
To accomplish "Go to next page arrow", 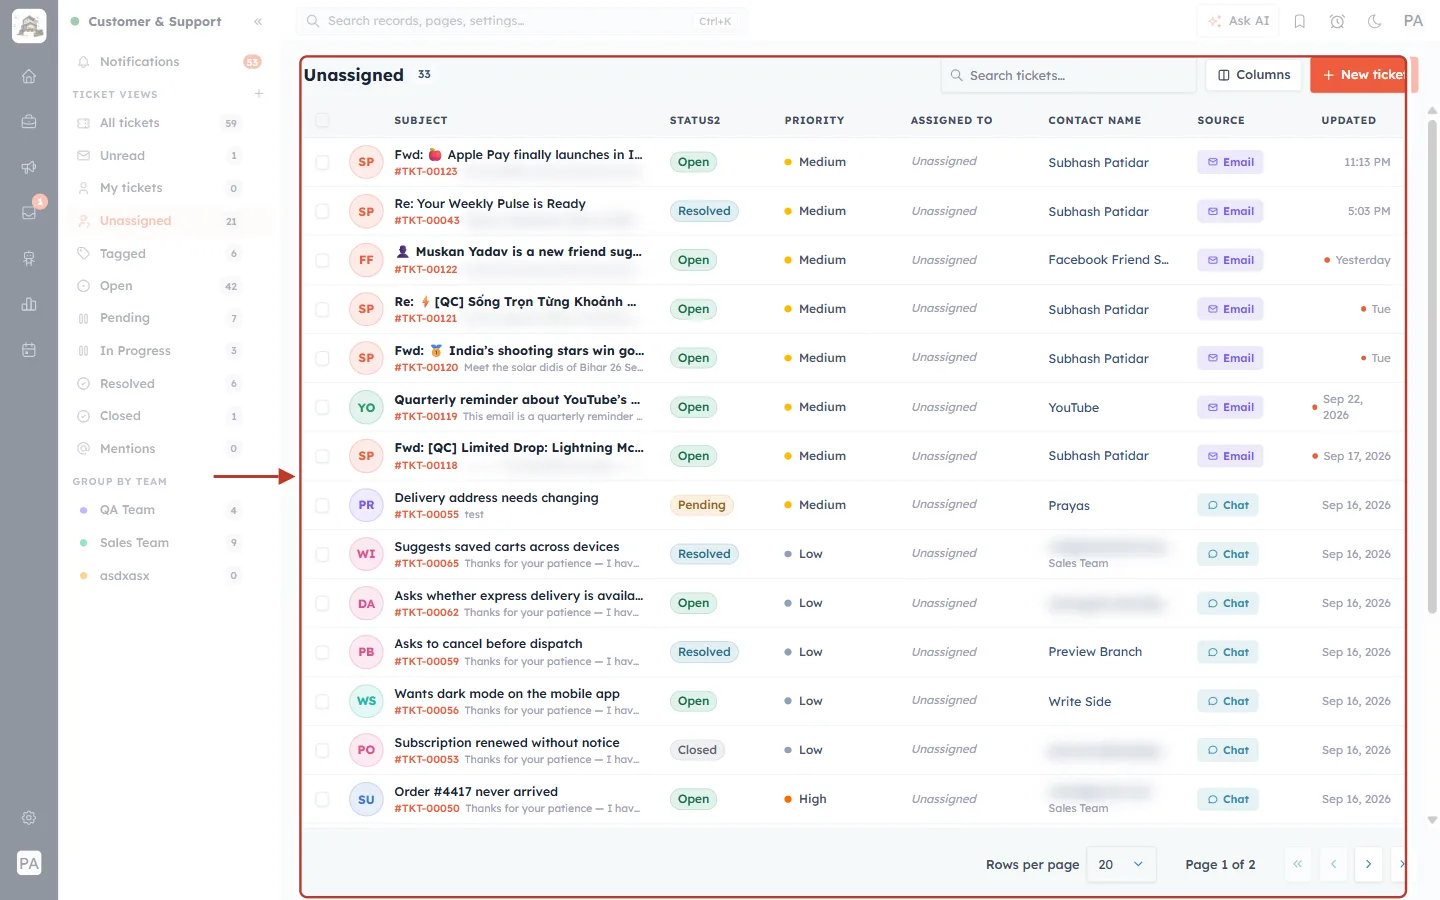I will [1368, 864].
